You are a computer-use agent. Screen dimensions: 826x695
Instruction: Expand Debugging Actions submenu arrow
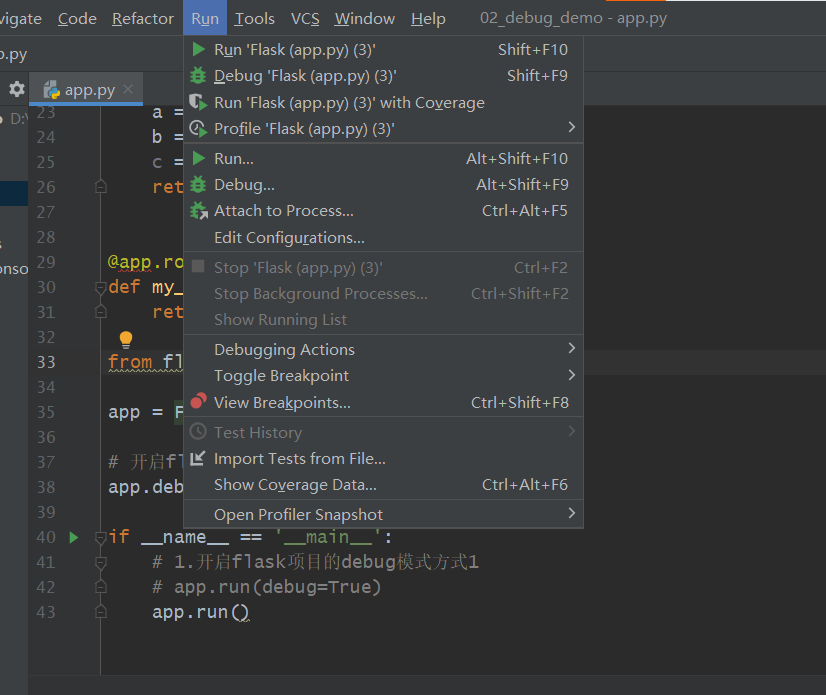click(x=572, y=348)
